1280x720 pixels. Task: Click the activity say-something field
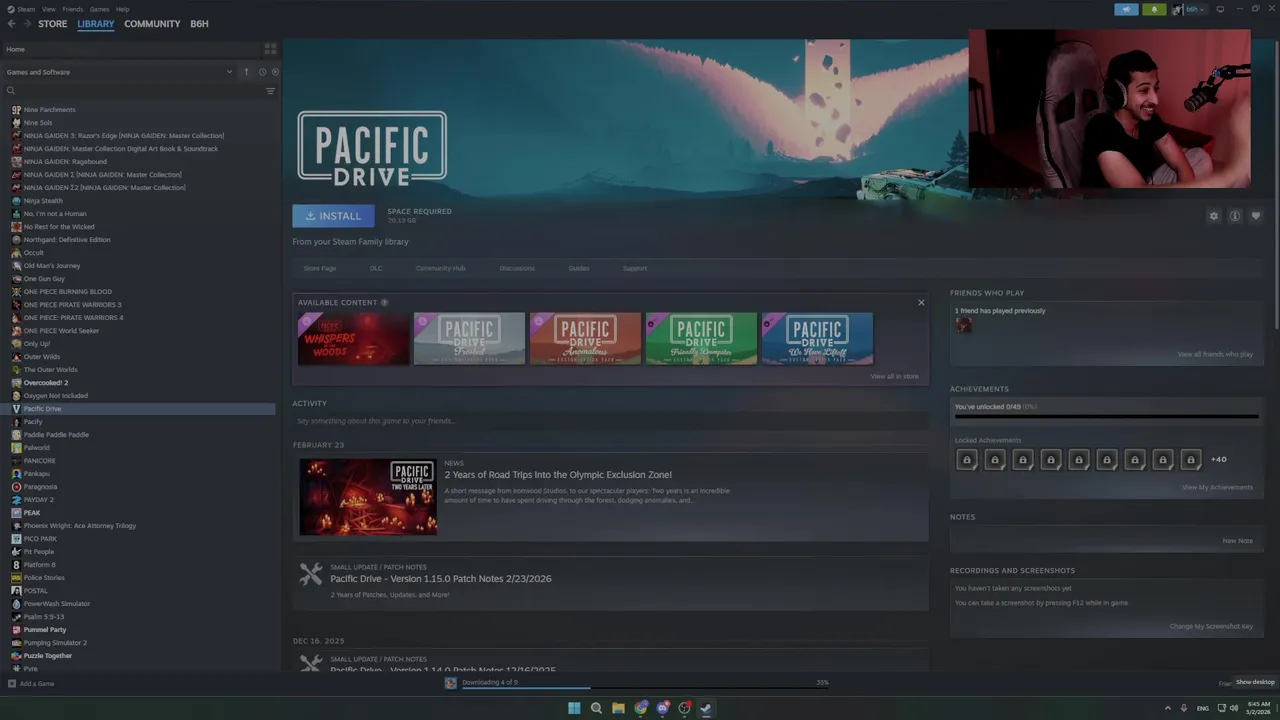pyautogui.click(x=610, y=421)
